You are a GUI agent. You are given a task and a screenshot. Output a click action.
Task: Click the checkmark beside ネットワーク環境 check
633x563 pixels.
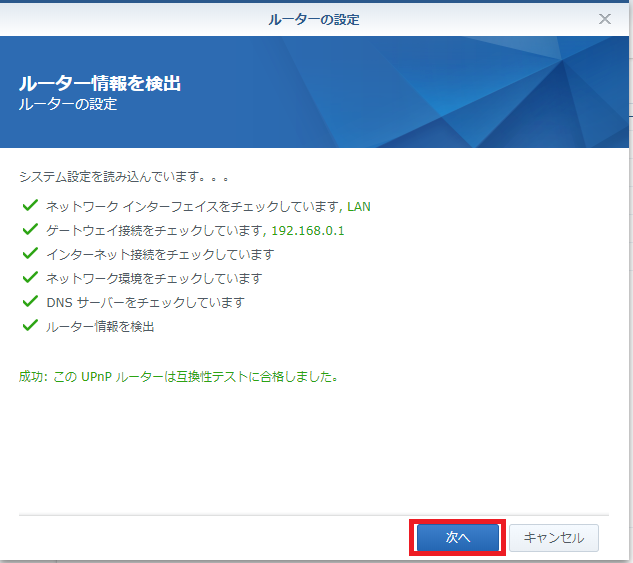(30, 277)
